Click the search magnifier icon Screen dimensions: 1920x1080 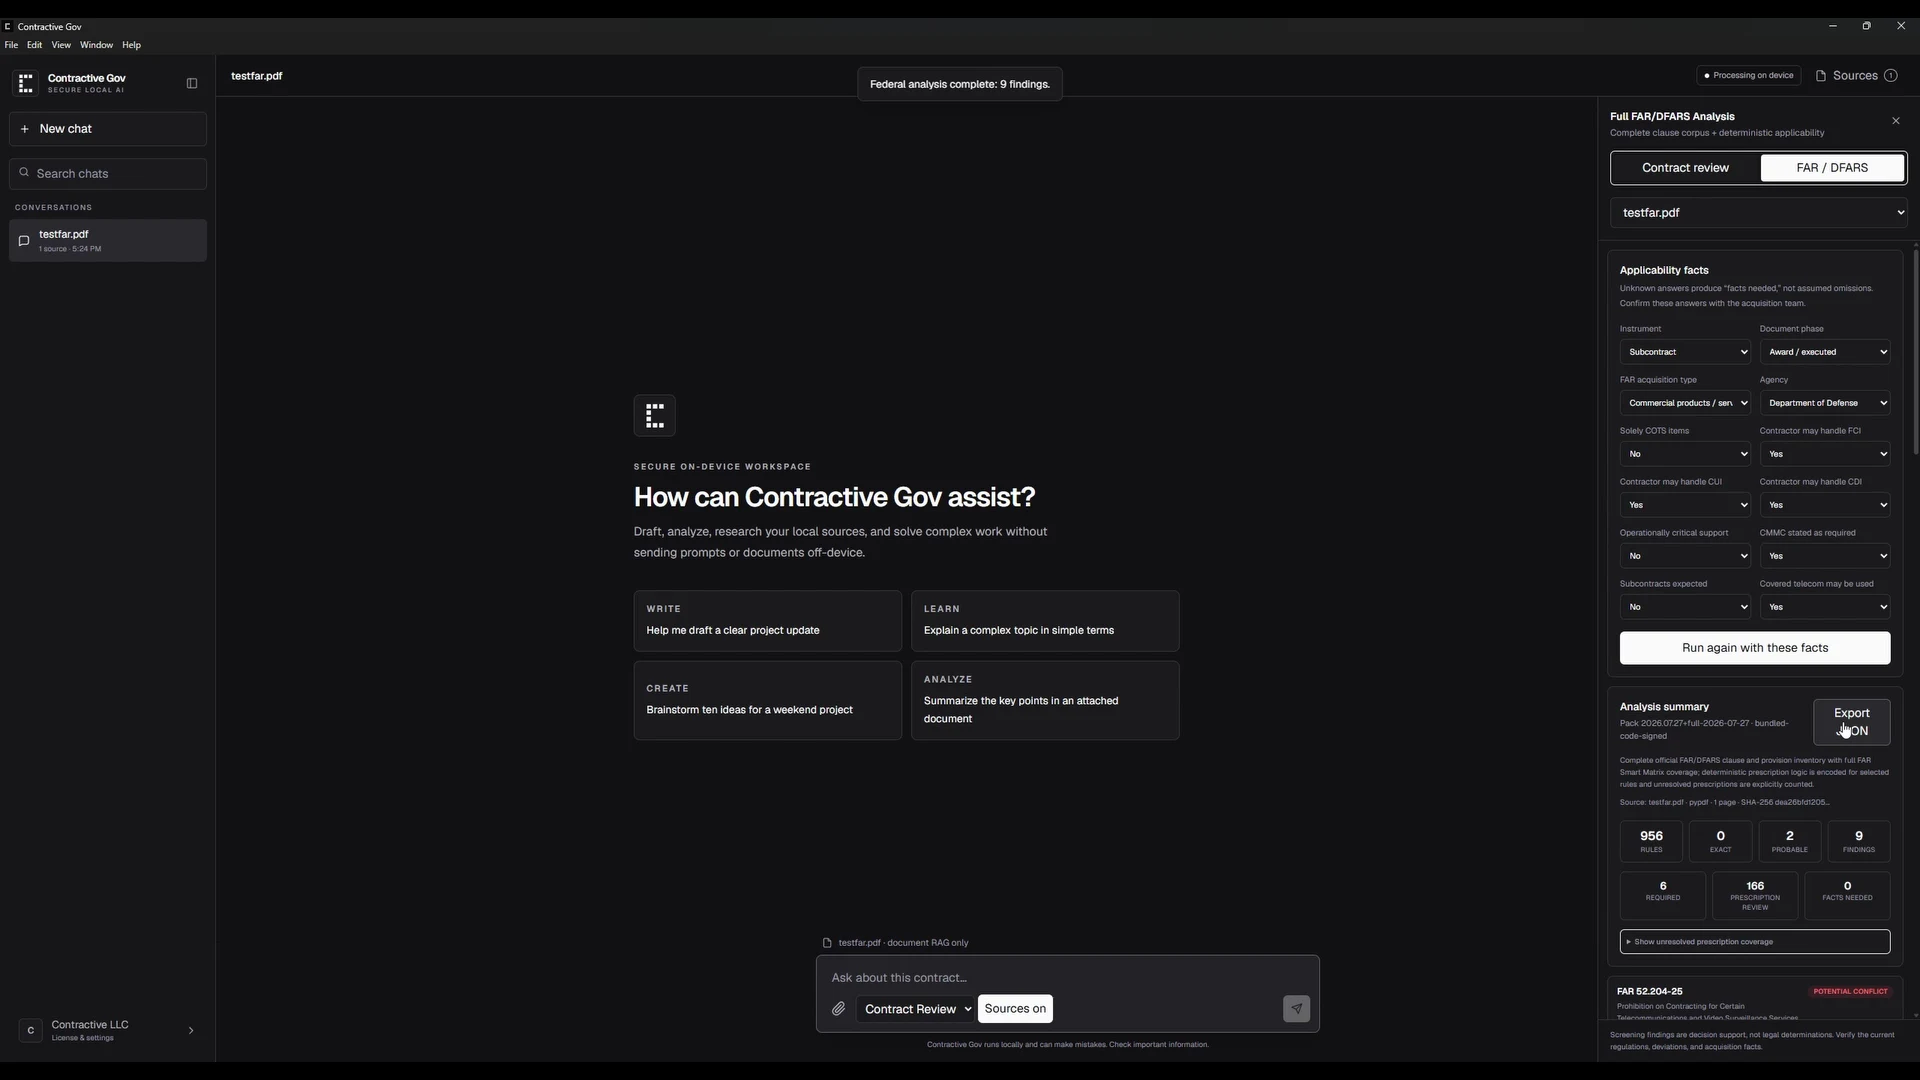pyautogui.click(x=24, y=173)
